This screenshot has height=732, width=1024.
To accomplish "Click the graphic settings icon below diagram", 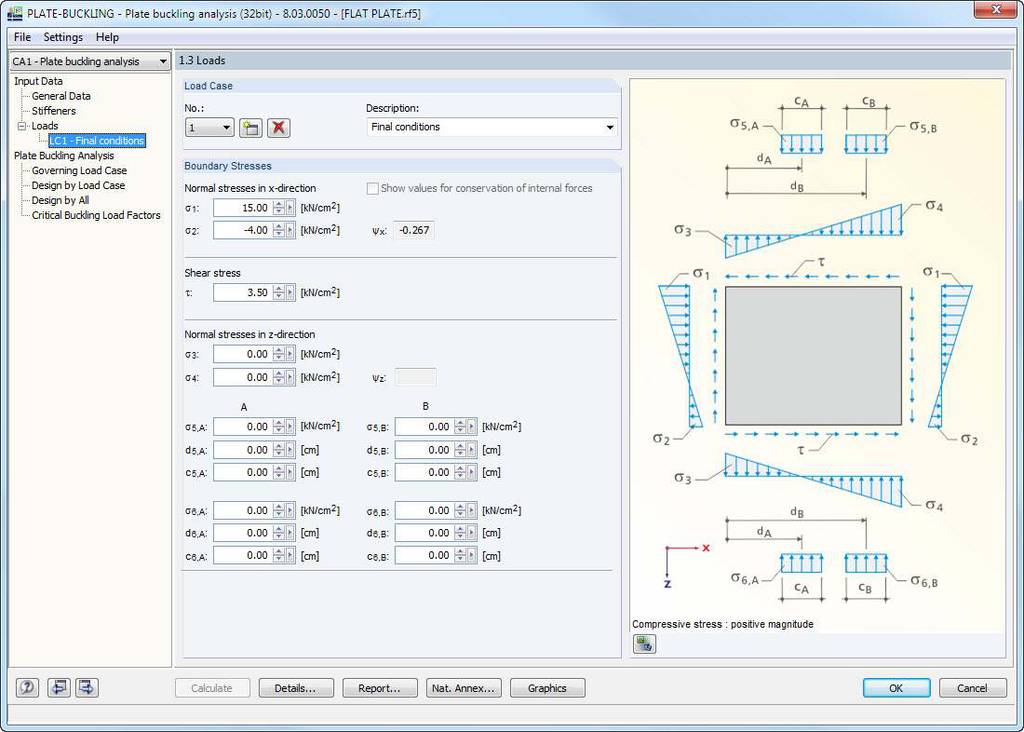I will point(644,644).
